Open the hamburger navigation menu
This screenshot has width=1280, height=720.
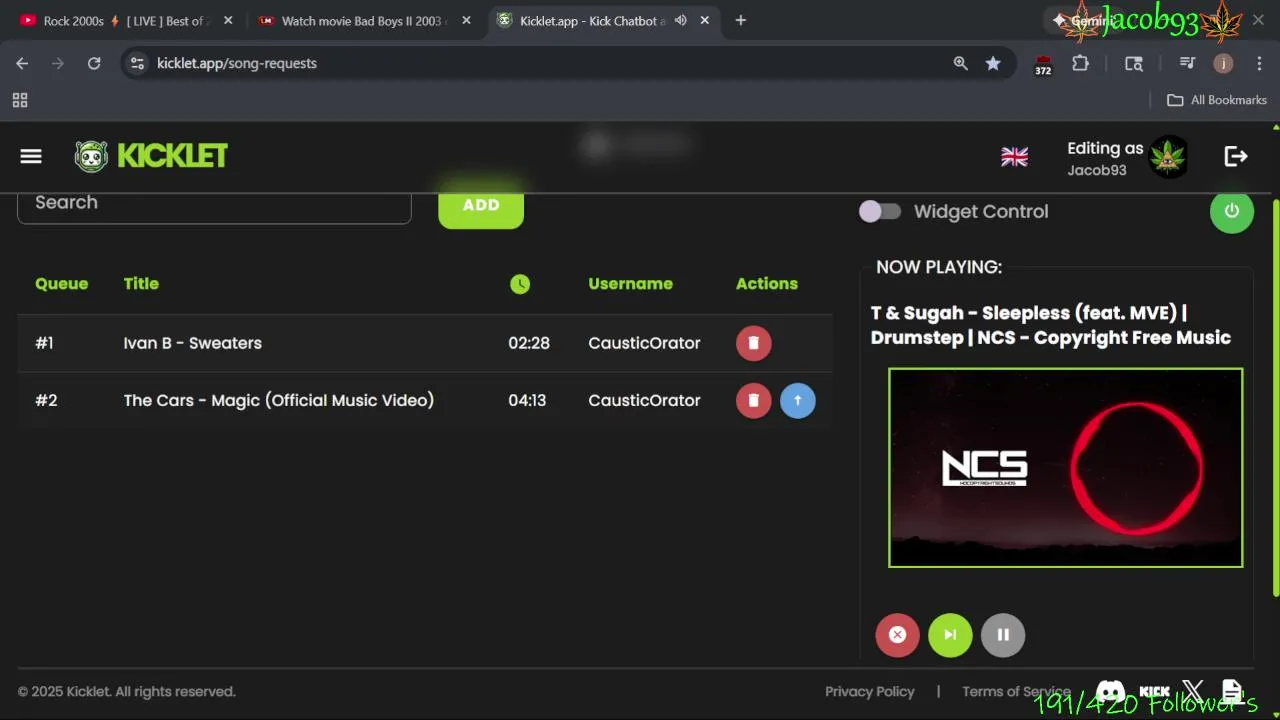[x=31, y=156]
